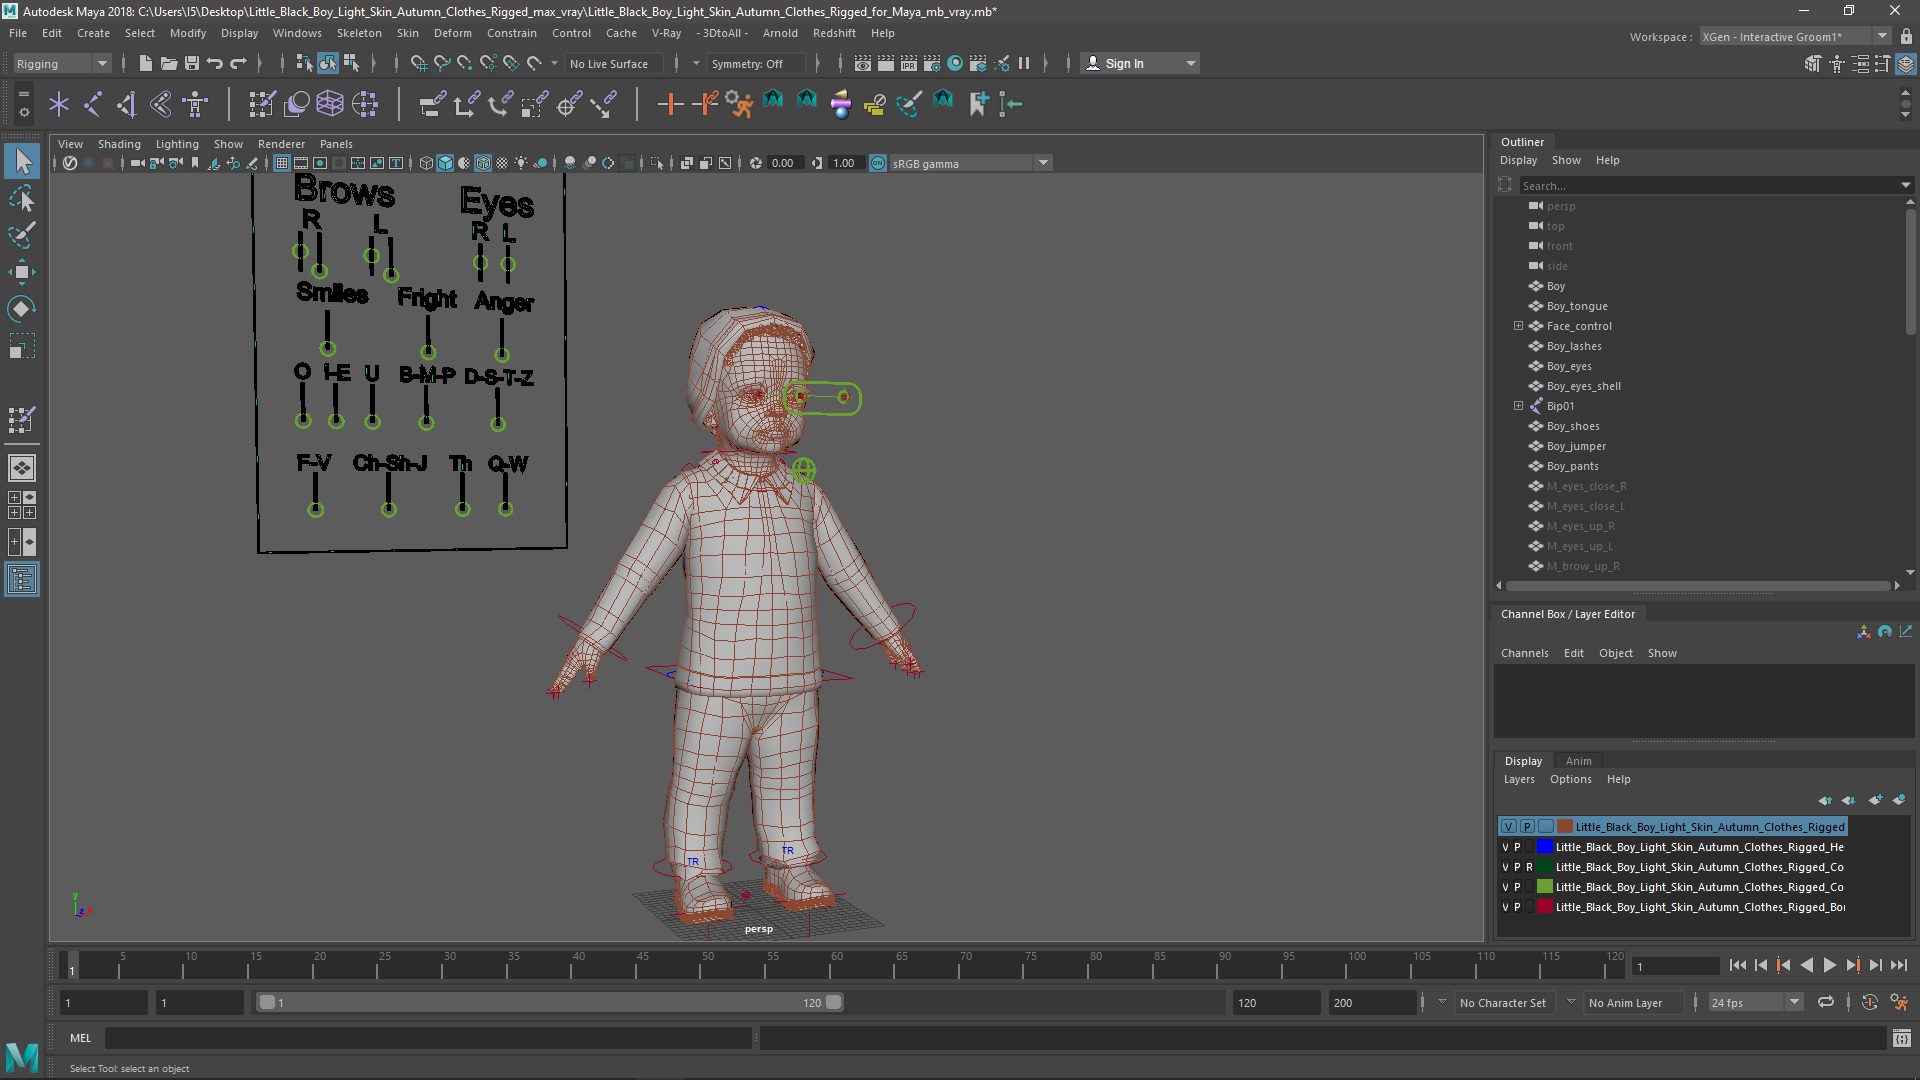Click the Render Current Frame icon
Viewport: 1920px width, 1080px height.
(x=886, y=63)
